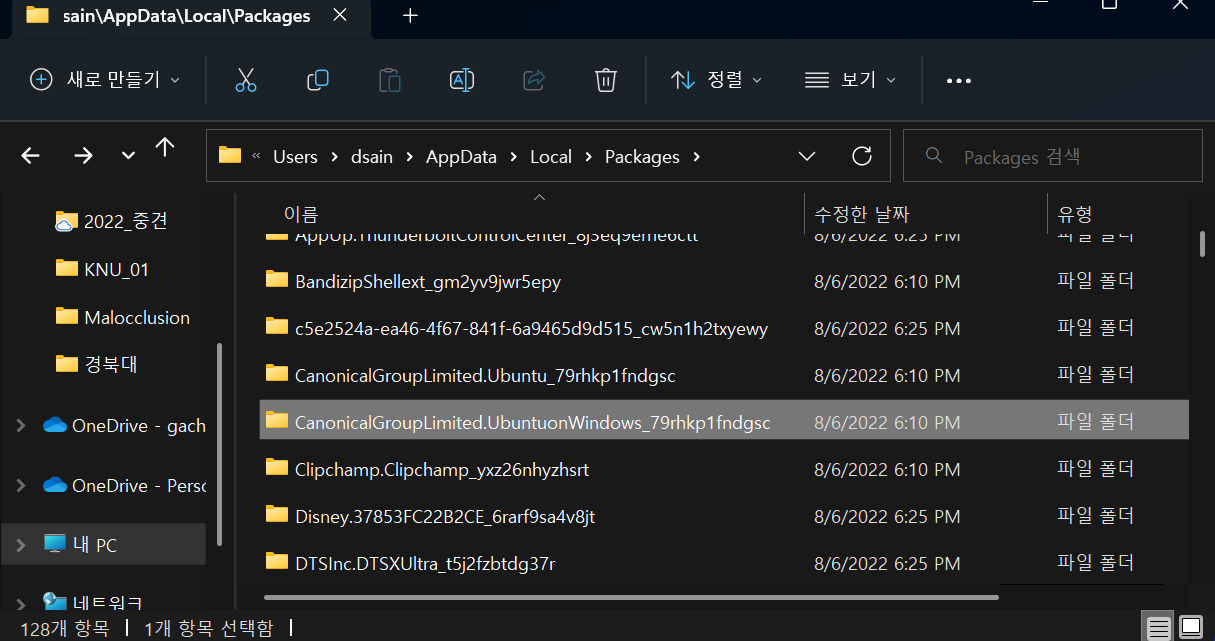Click 8/6/2022 6:25 PM date of Disney row

887,517
